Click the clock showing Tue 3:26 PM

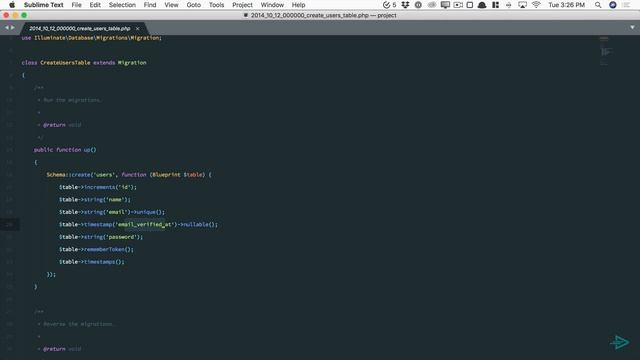tap(567, 5)
